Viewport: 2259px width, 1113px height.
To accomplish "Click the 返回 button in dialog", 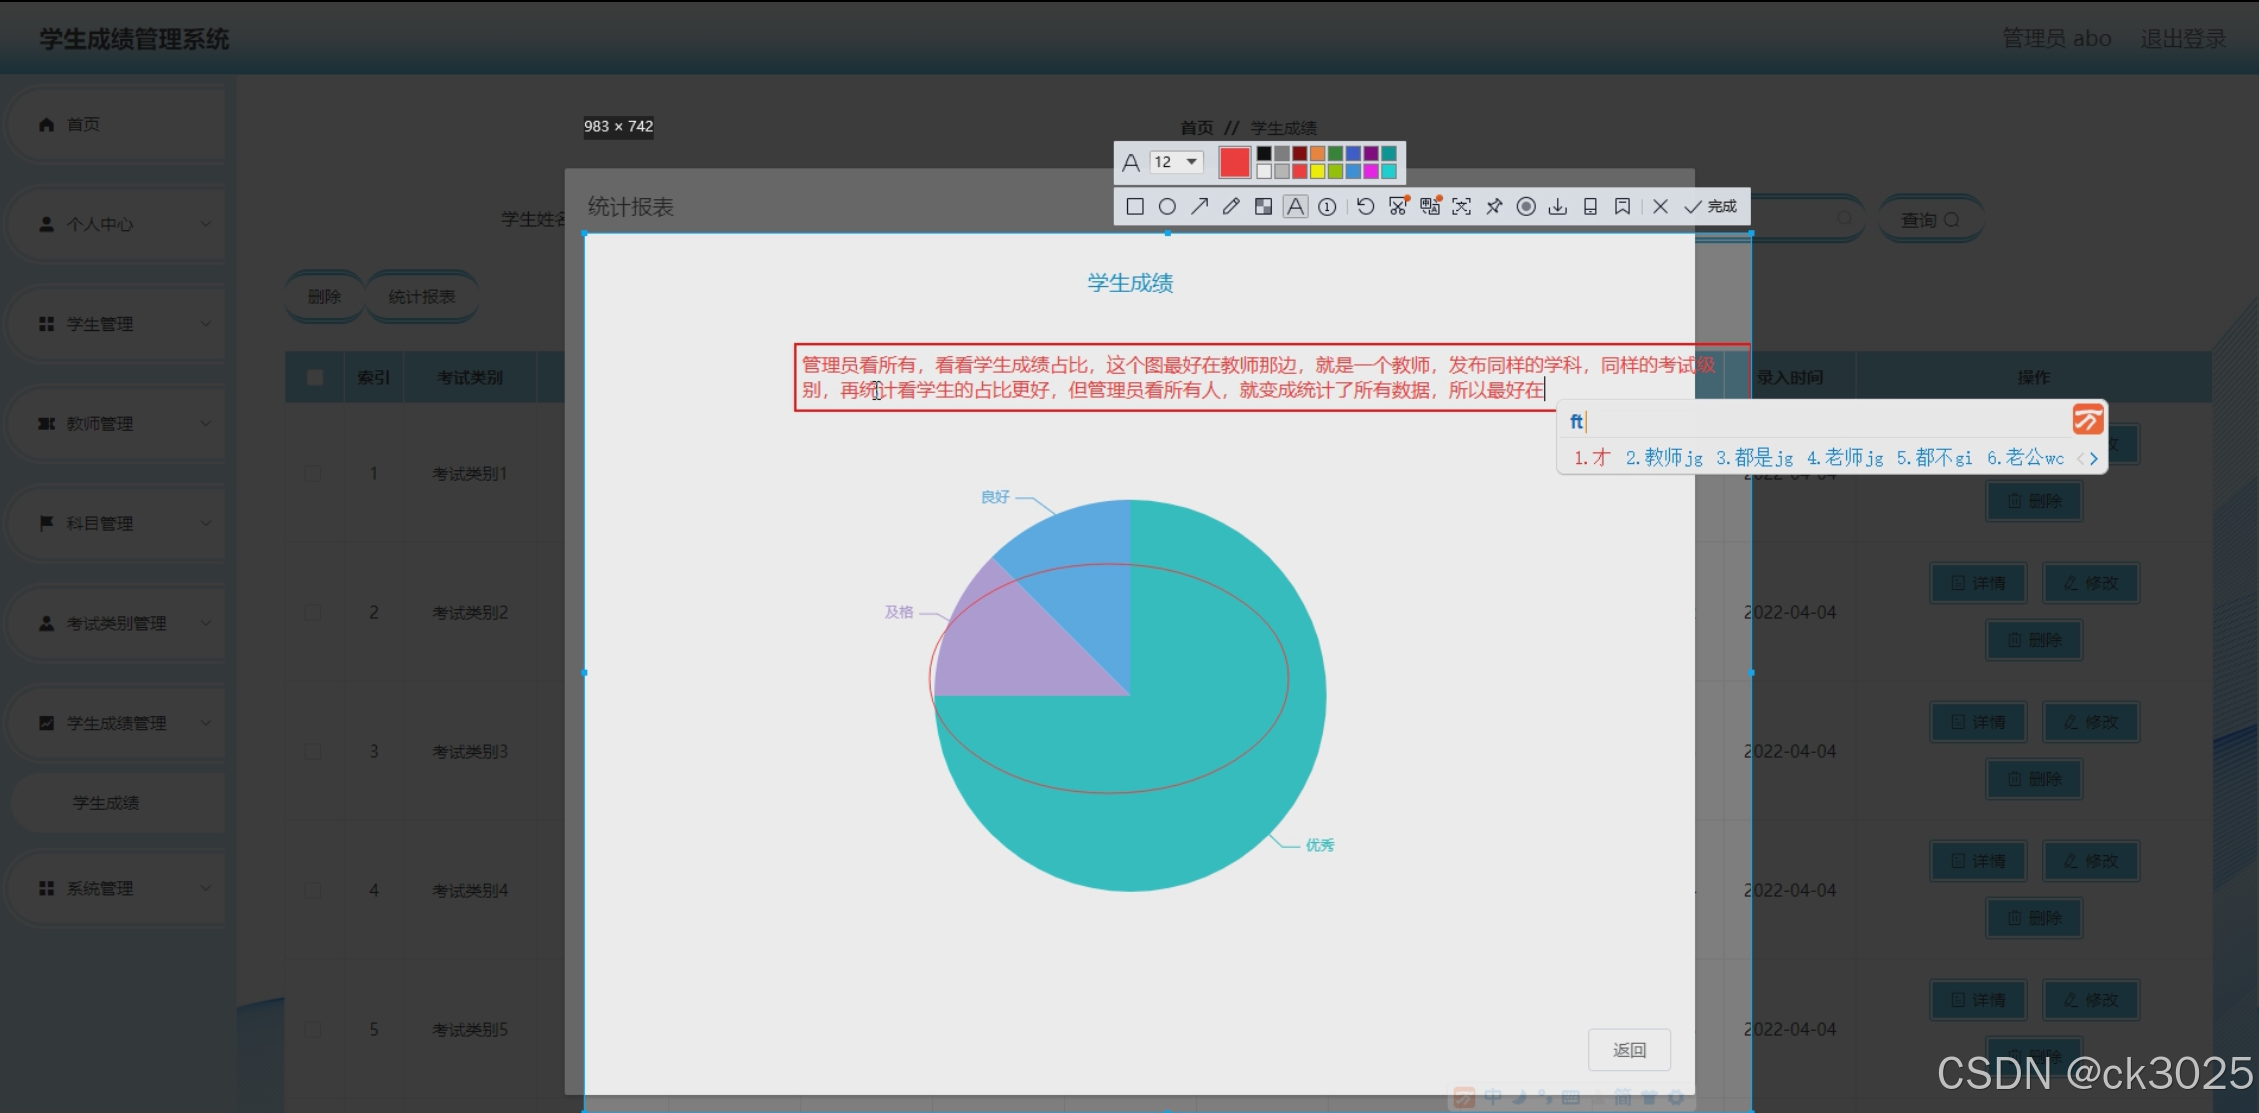I will pyautogui.click(x=1629, y=1050).
